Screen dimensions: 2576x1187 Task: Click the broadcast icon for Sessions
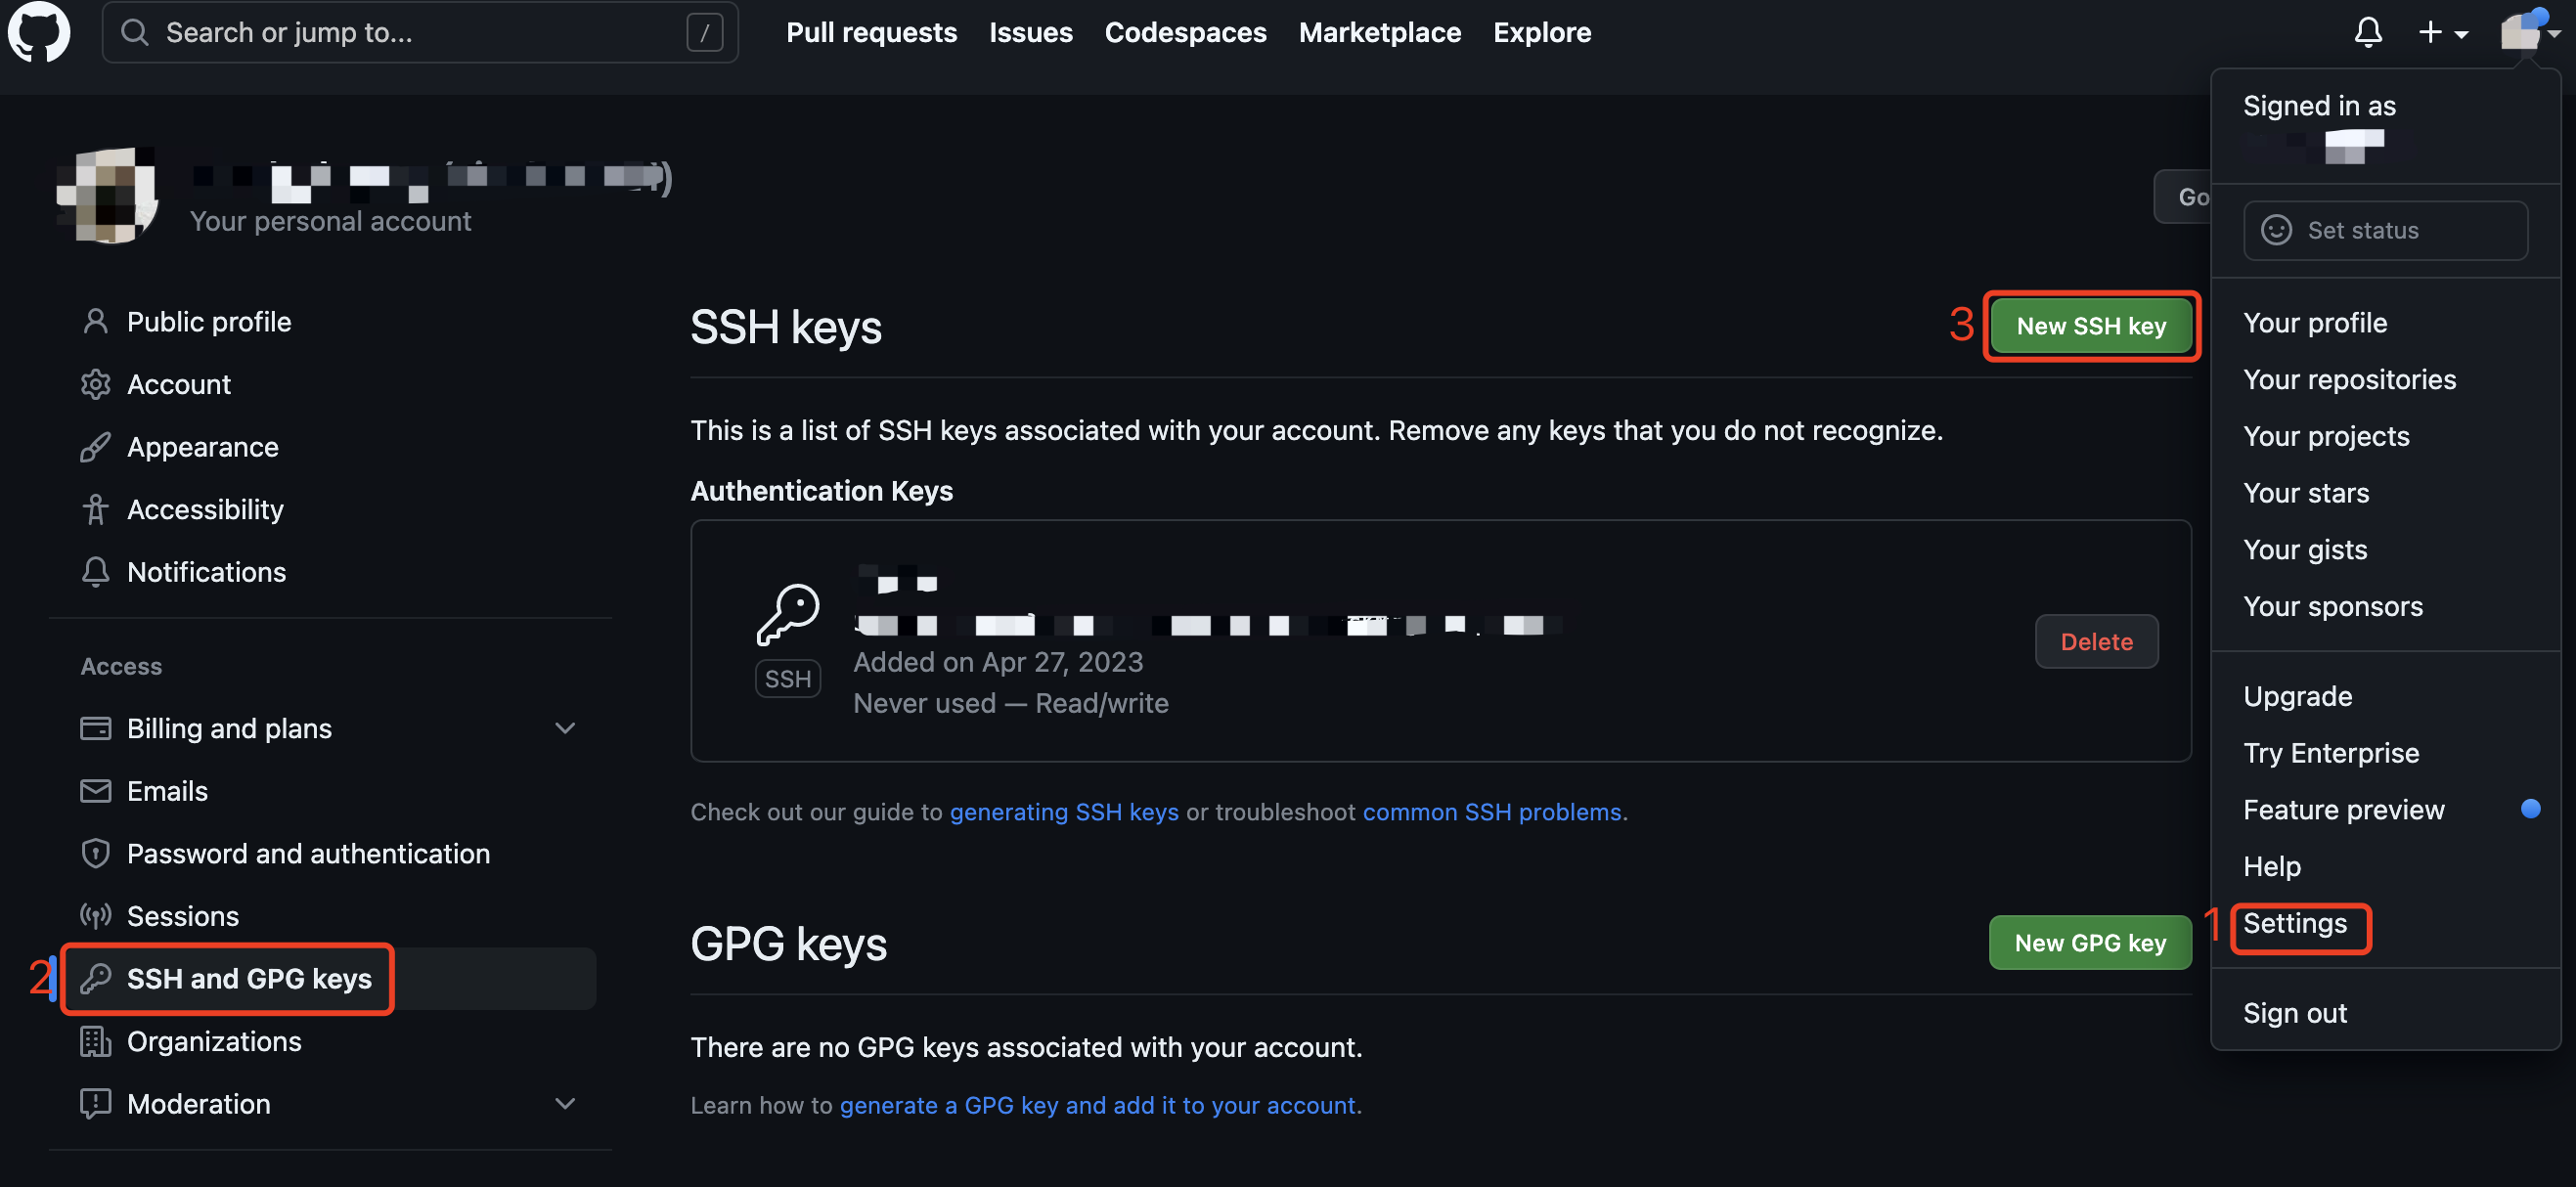pos(95,915)
